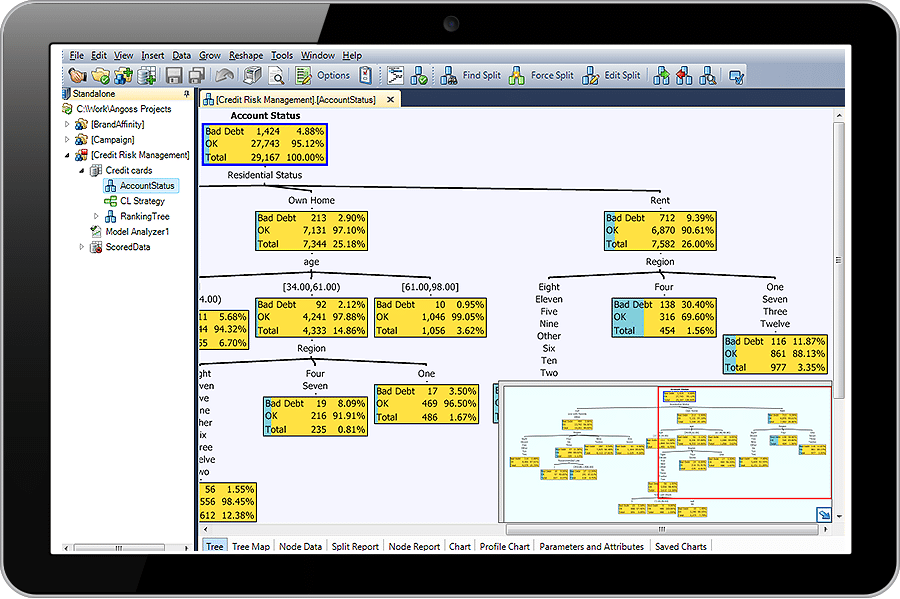The height and width of the screenshot is (599, 900).
Task: Click the Edit Split toolbar icon
Action: [x=592, y=75]
